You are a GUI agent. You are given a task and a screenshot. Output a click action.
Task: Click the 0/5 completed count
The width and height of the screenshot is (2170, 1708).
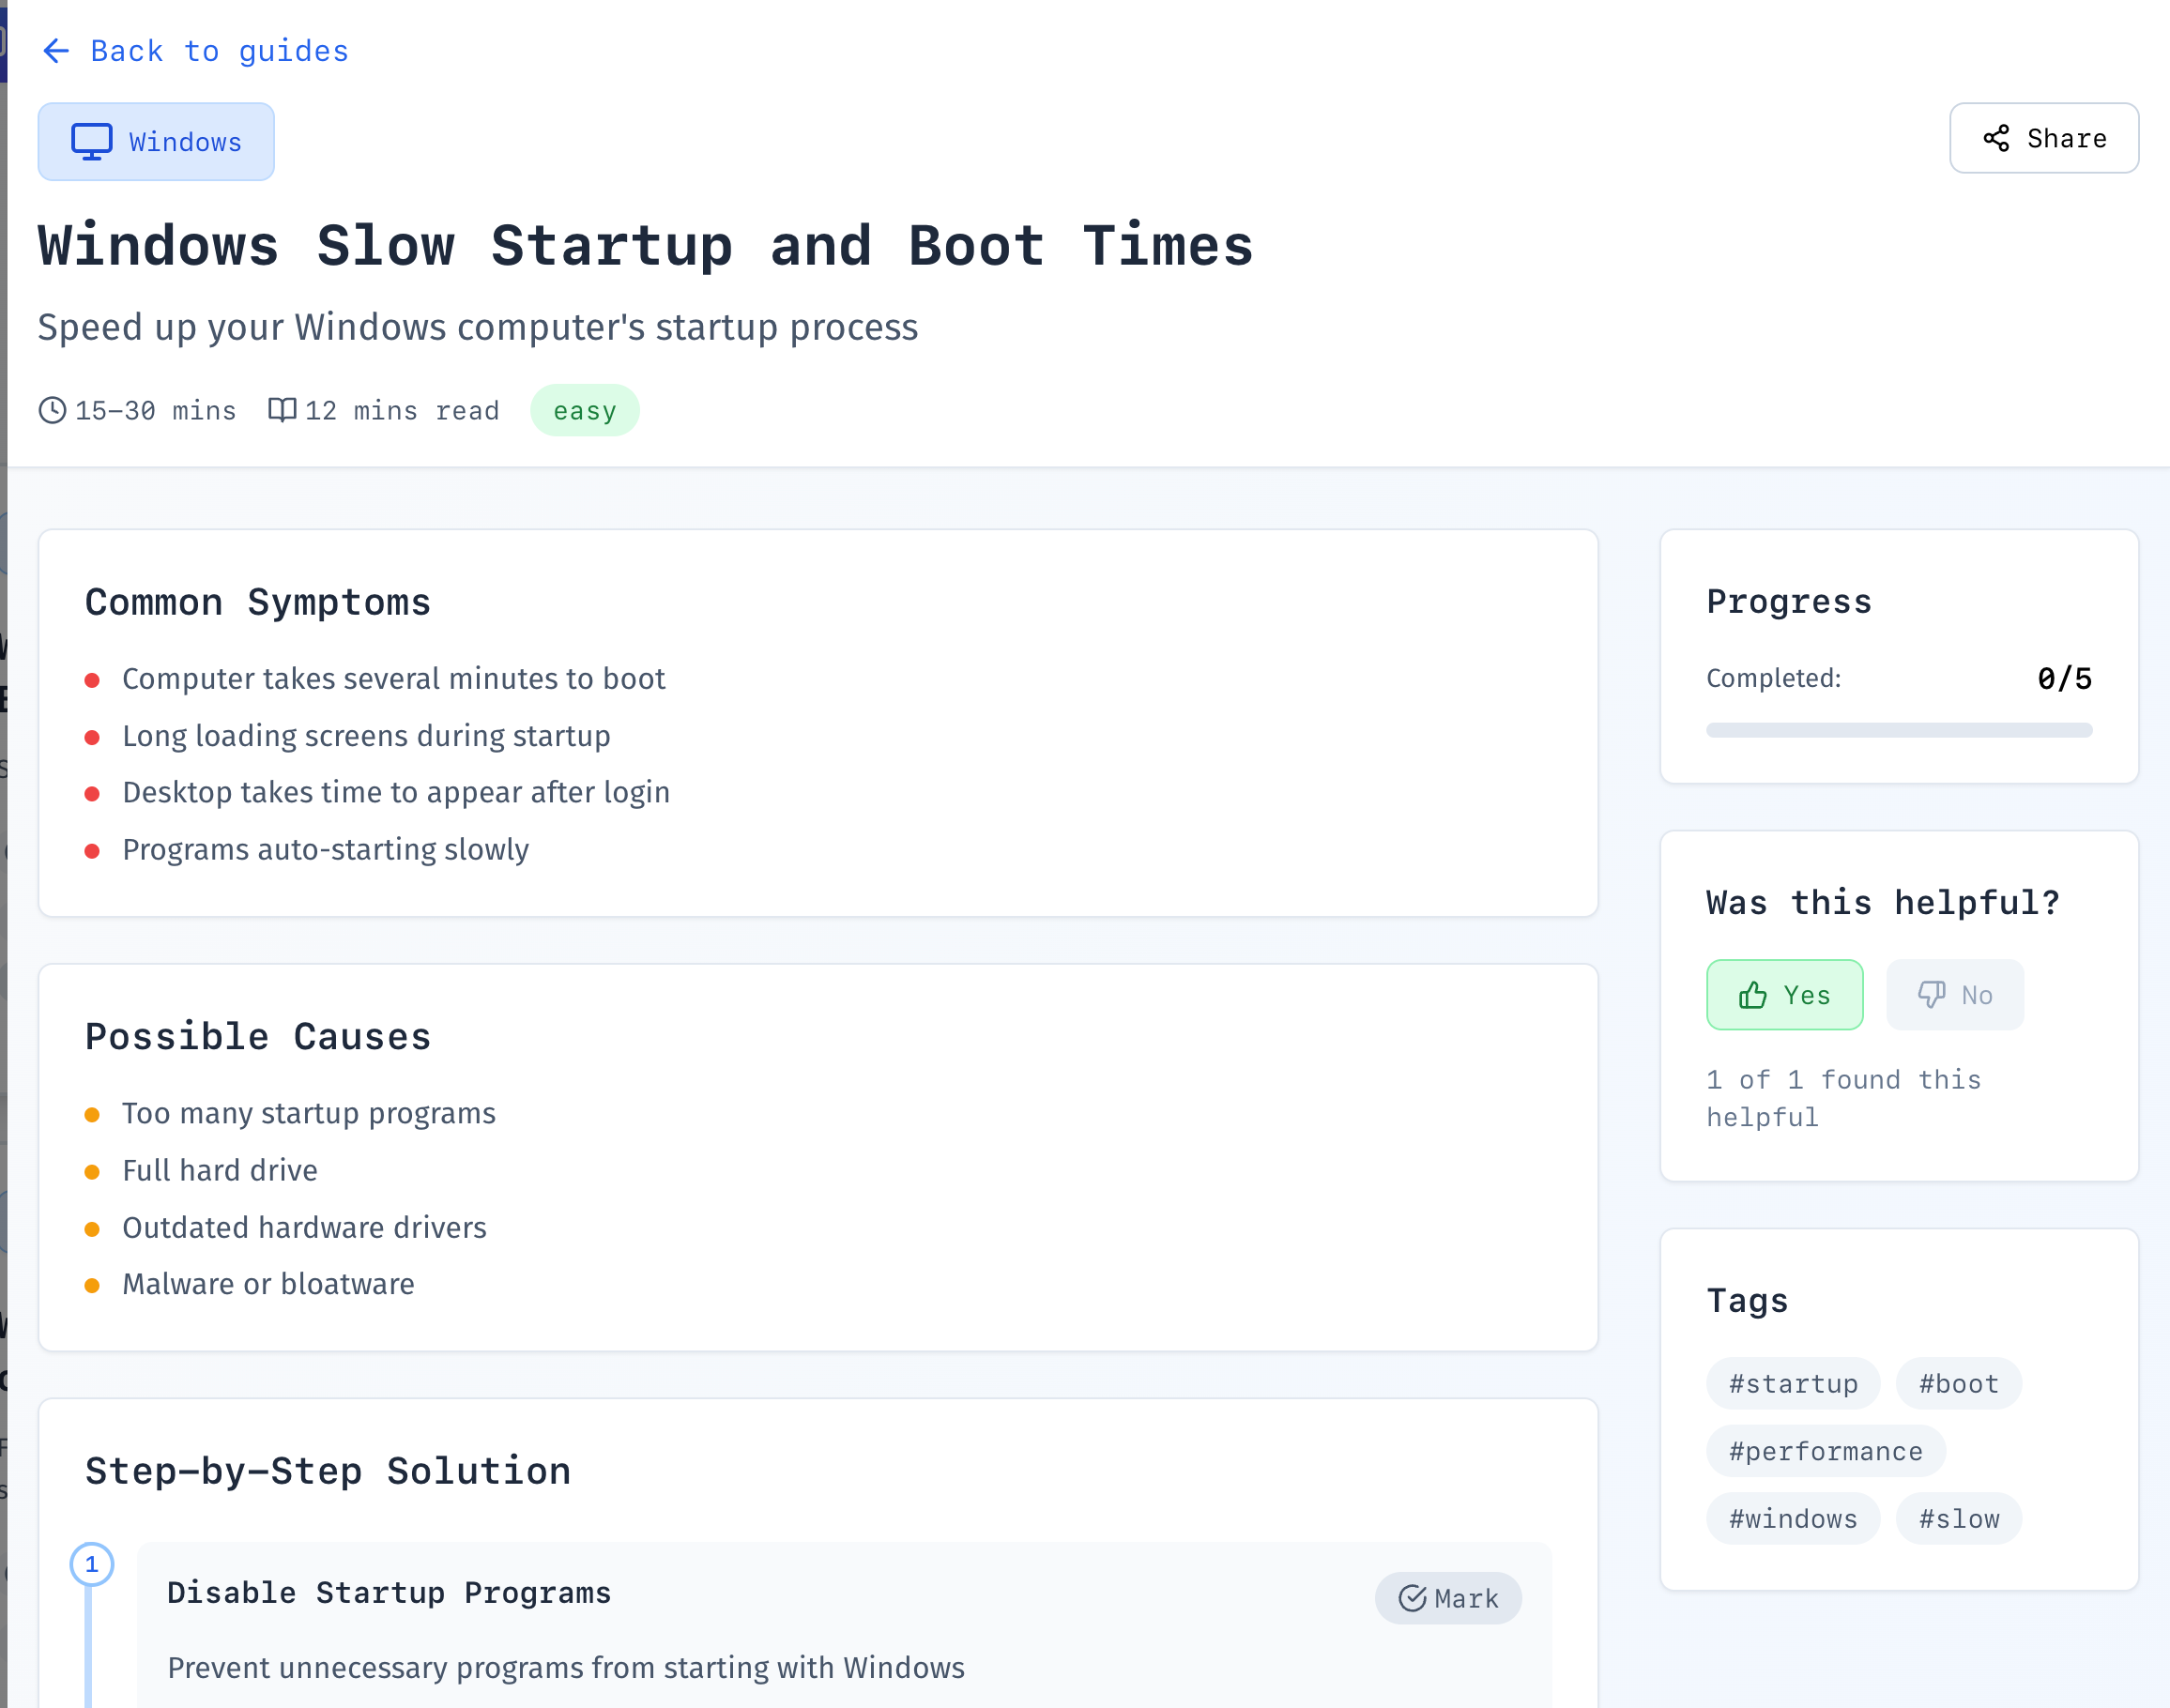coord(2065,679)
